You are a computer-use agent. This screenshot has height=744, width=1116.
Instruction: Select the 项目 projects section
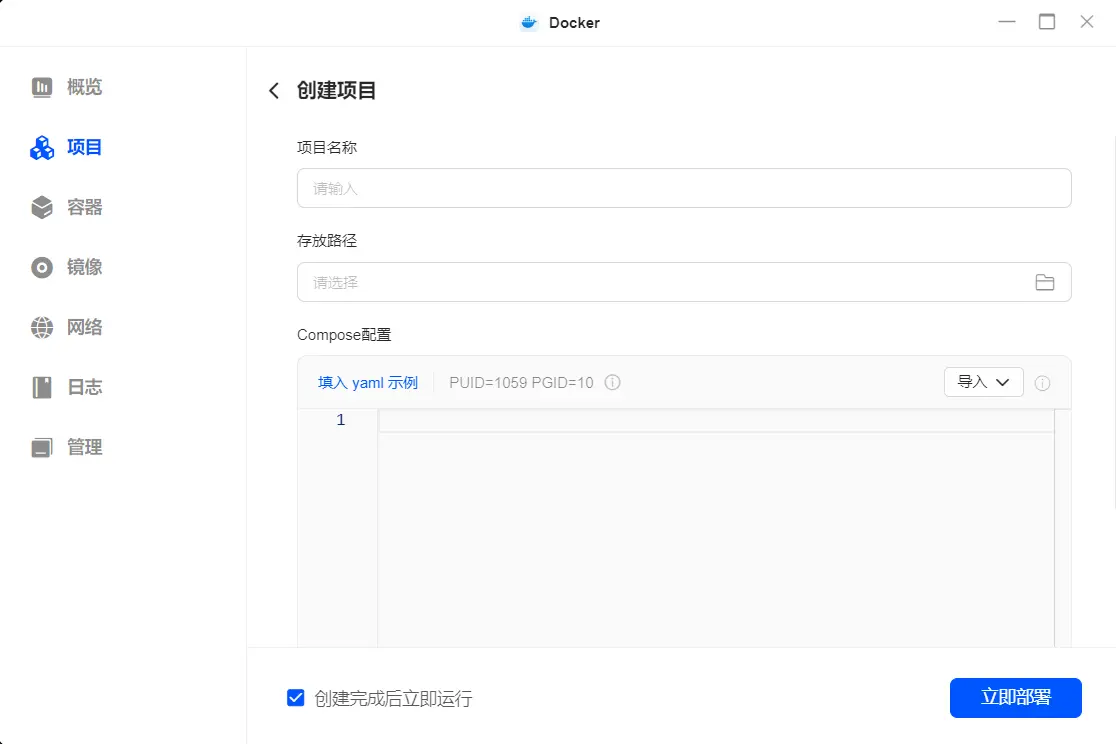65,147
